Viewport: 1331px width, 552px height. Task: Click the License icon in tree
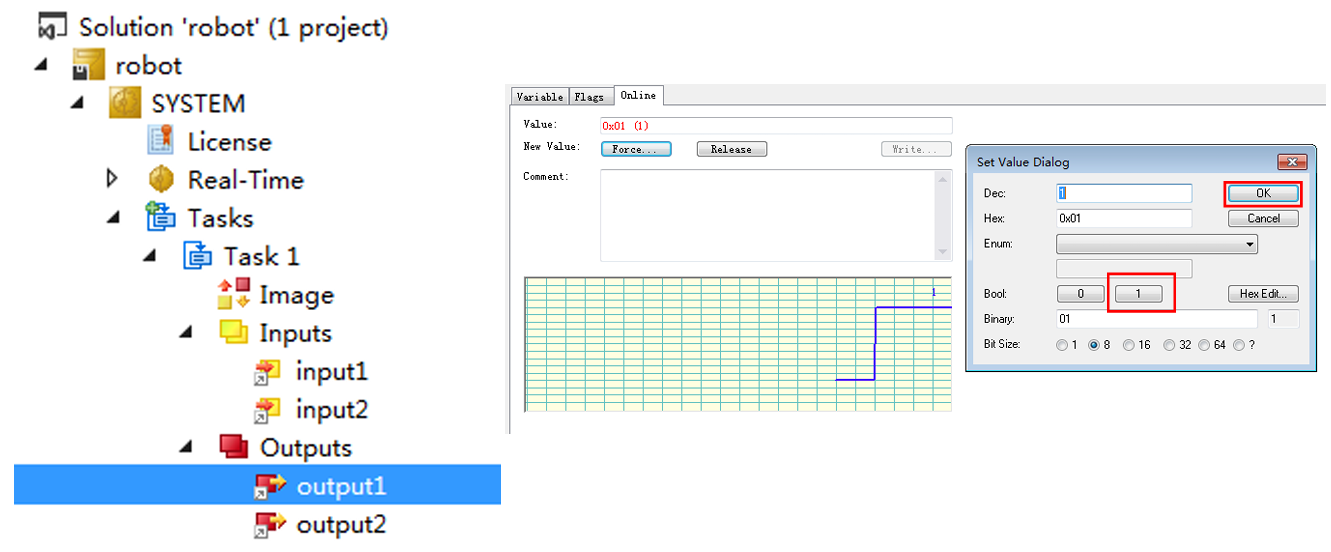[161, 142]
